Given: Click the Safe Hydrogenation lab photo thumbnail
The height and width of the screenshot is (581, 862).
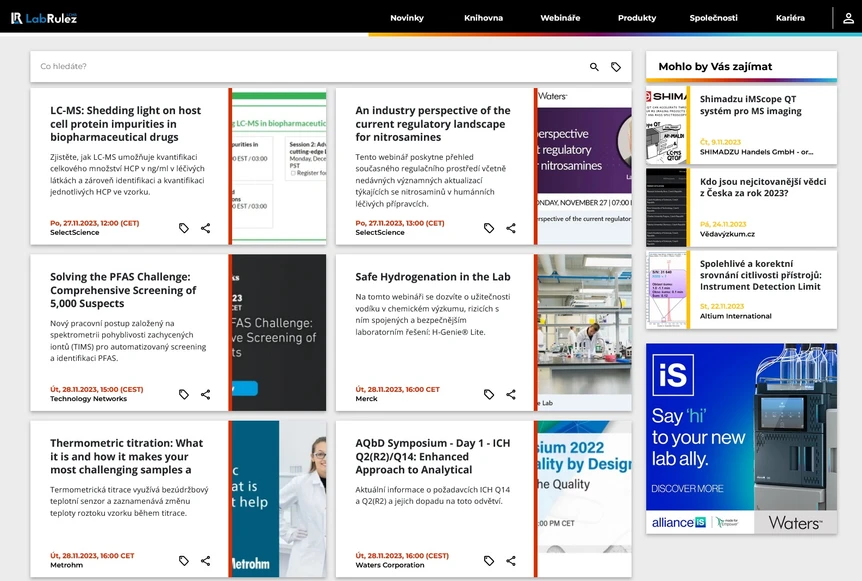Looking at the screenshot, I should (584, 332).
